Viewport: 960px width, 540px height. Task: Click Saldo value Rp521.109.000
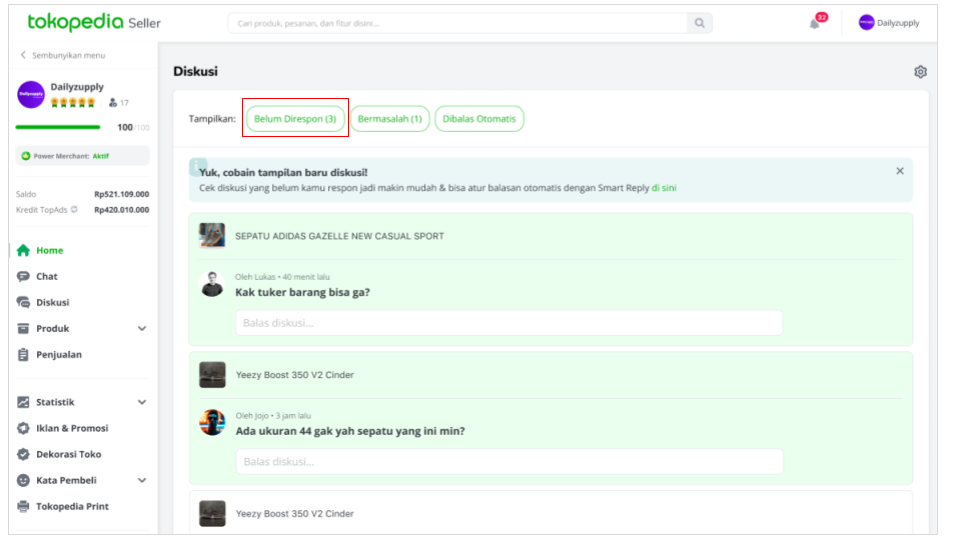tap(121, 194)
